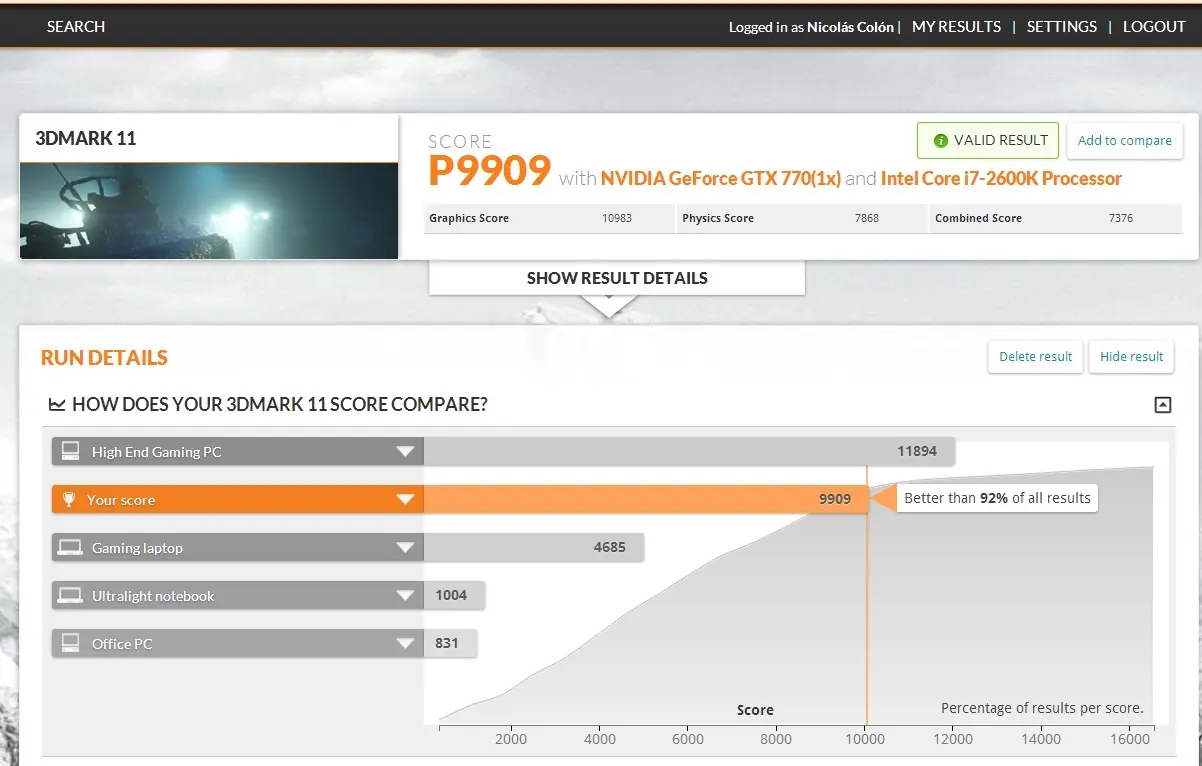Go to MY RESULTS
Viewport: 1202px width, 766px height.
(x=956, y=27)
